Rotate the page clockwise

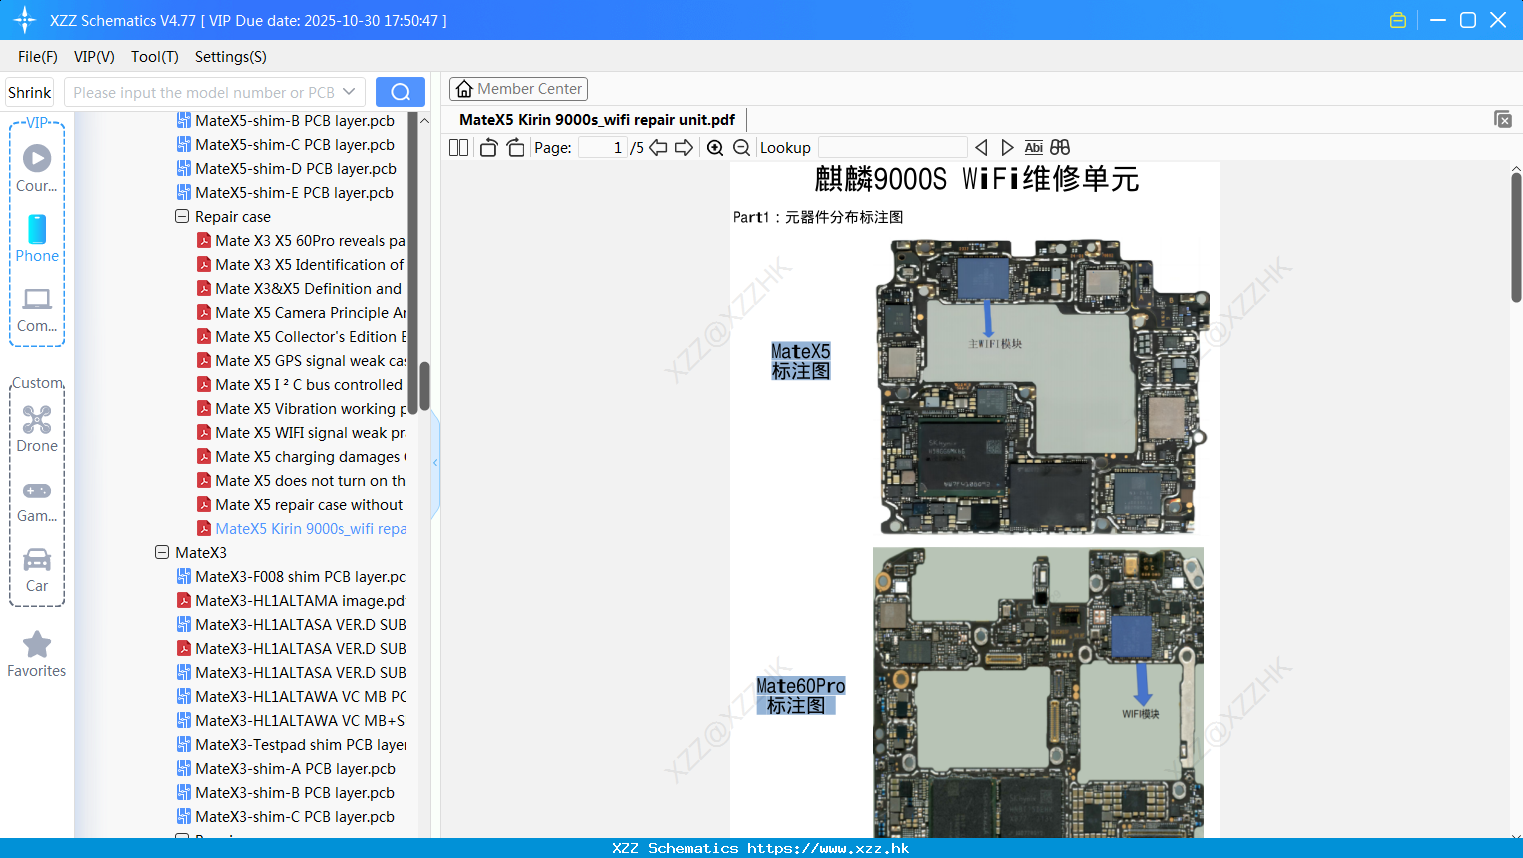[x=515, y=148]
